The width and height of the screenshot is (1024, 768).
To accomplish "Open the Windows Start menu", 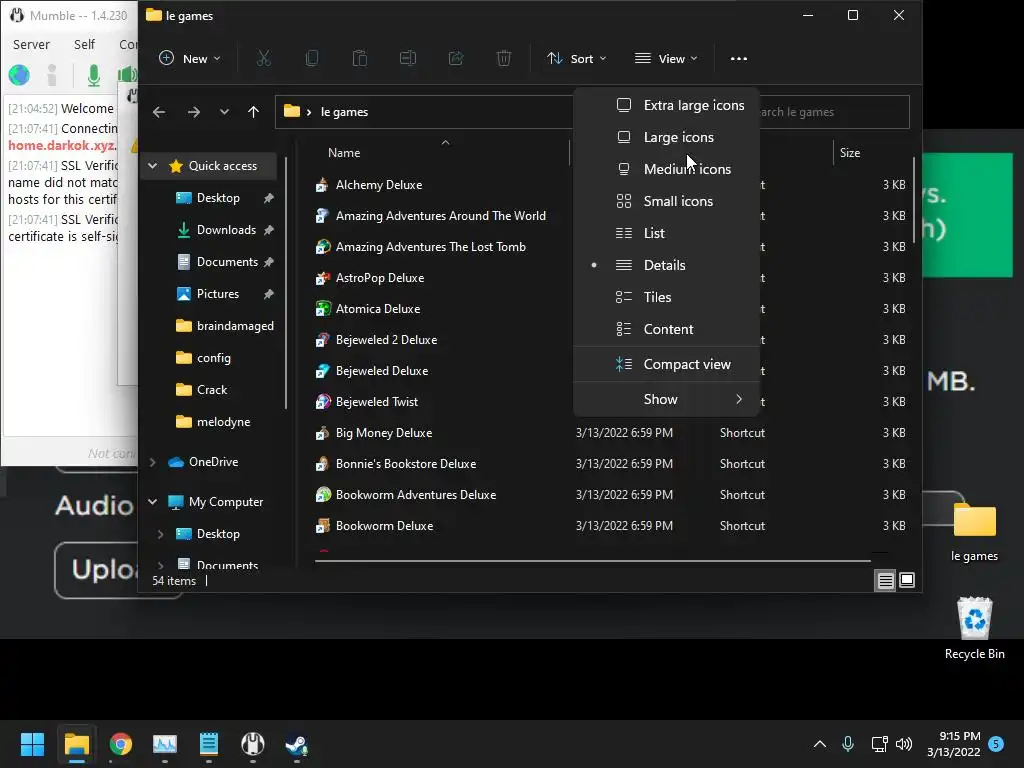I will (32, 744).
